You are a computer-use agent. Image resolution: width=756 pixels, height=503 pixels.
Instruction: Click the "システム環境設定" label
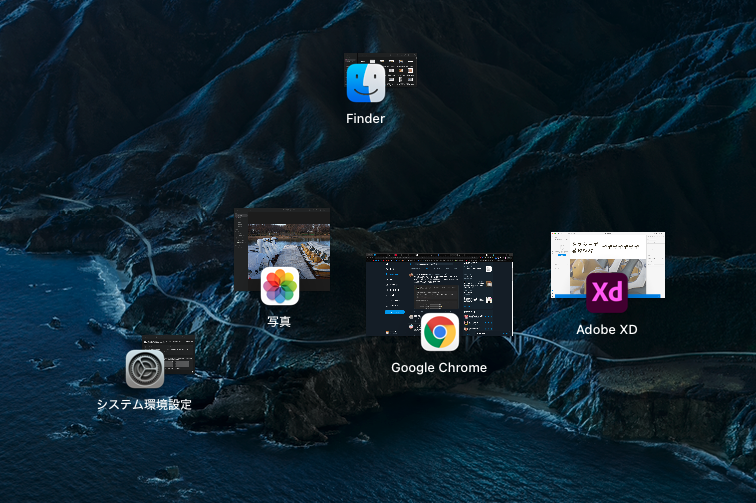tap(144, 404)
